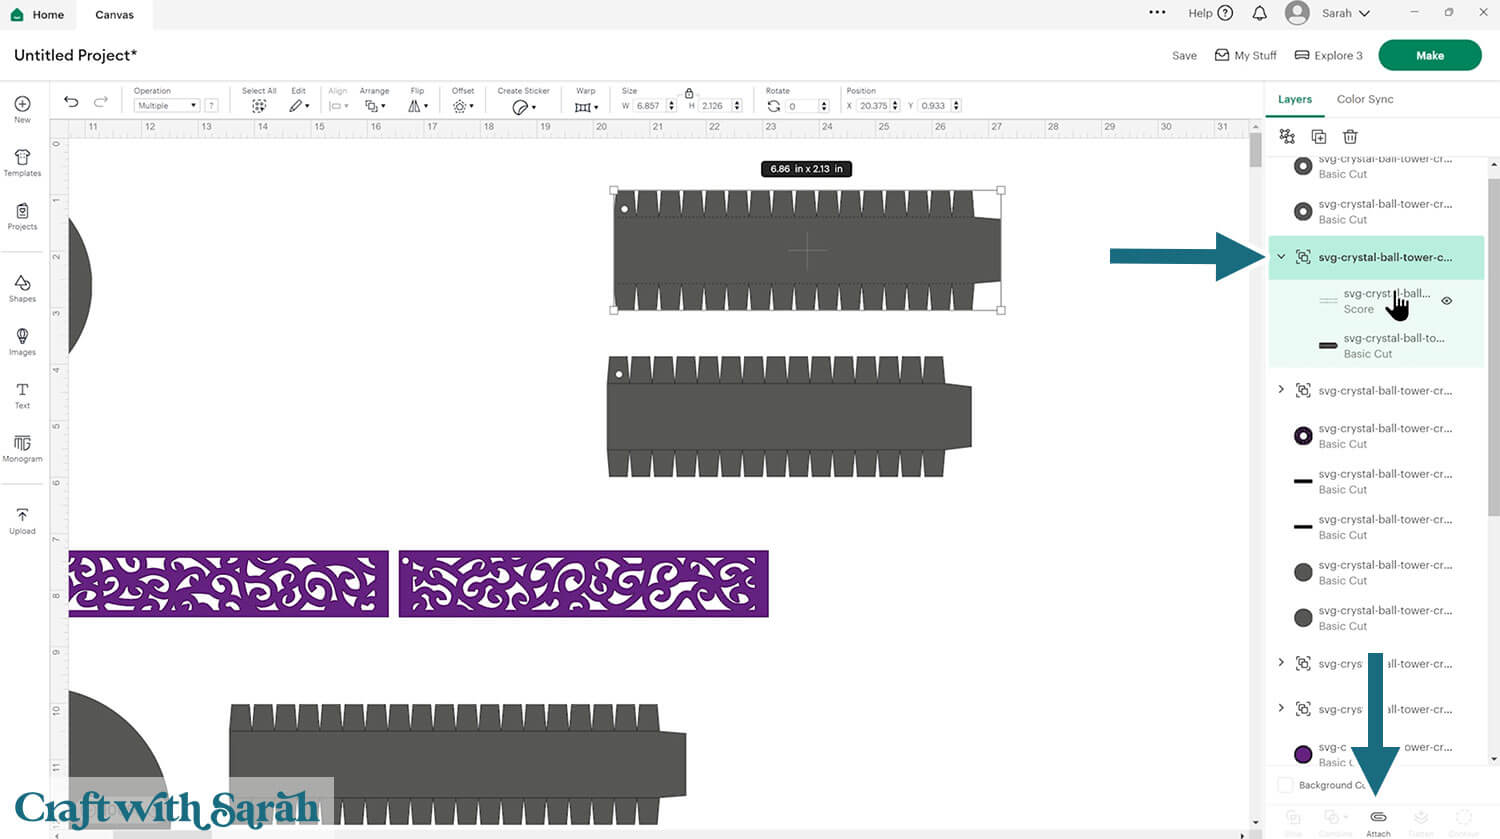The image size is (1500, 839).
Task: Open the Create Sticker dropdown
Action: [x=524, y=107]
